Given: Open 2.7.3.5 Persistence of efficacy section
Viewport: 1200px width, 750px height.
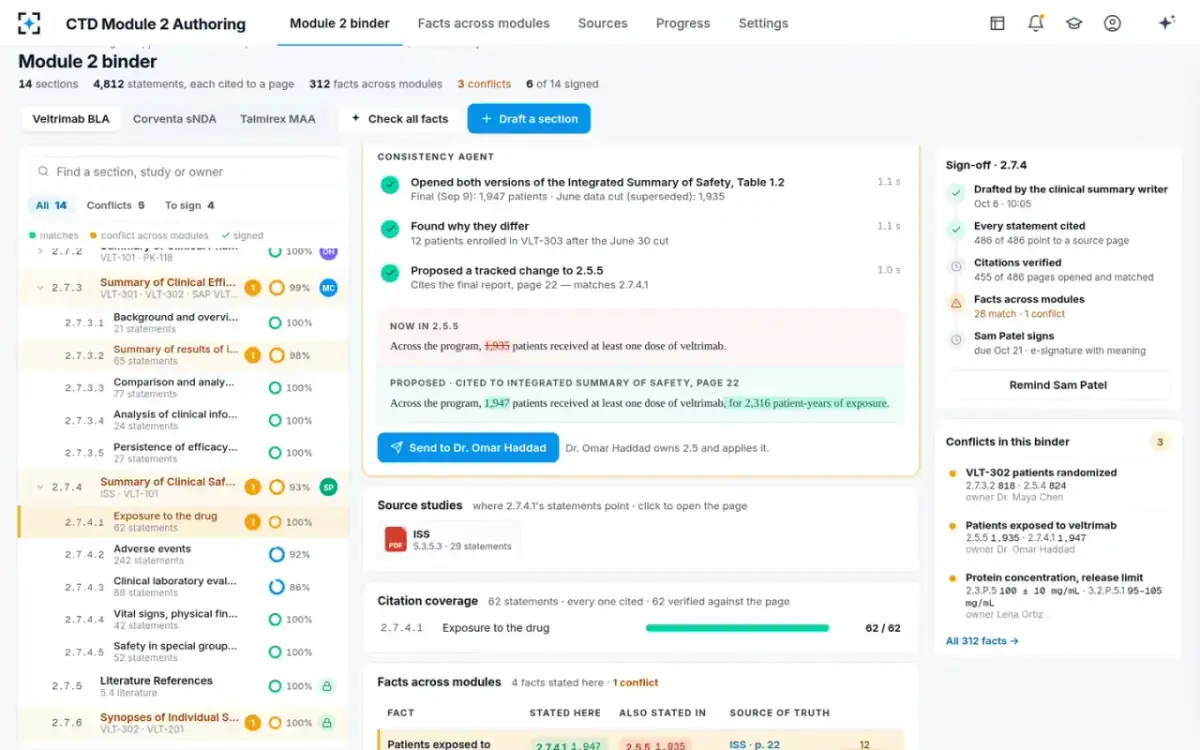Looking at the screenshot, I should pos(183,452).
